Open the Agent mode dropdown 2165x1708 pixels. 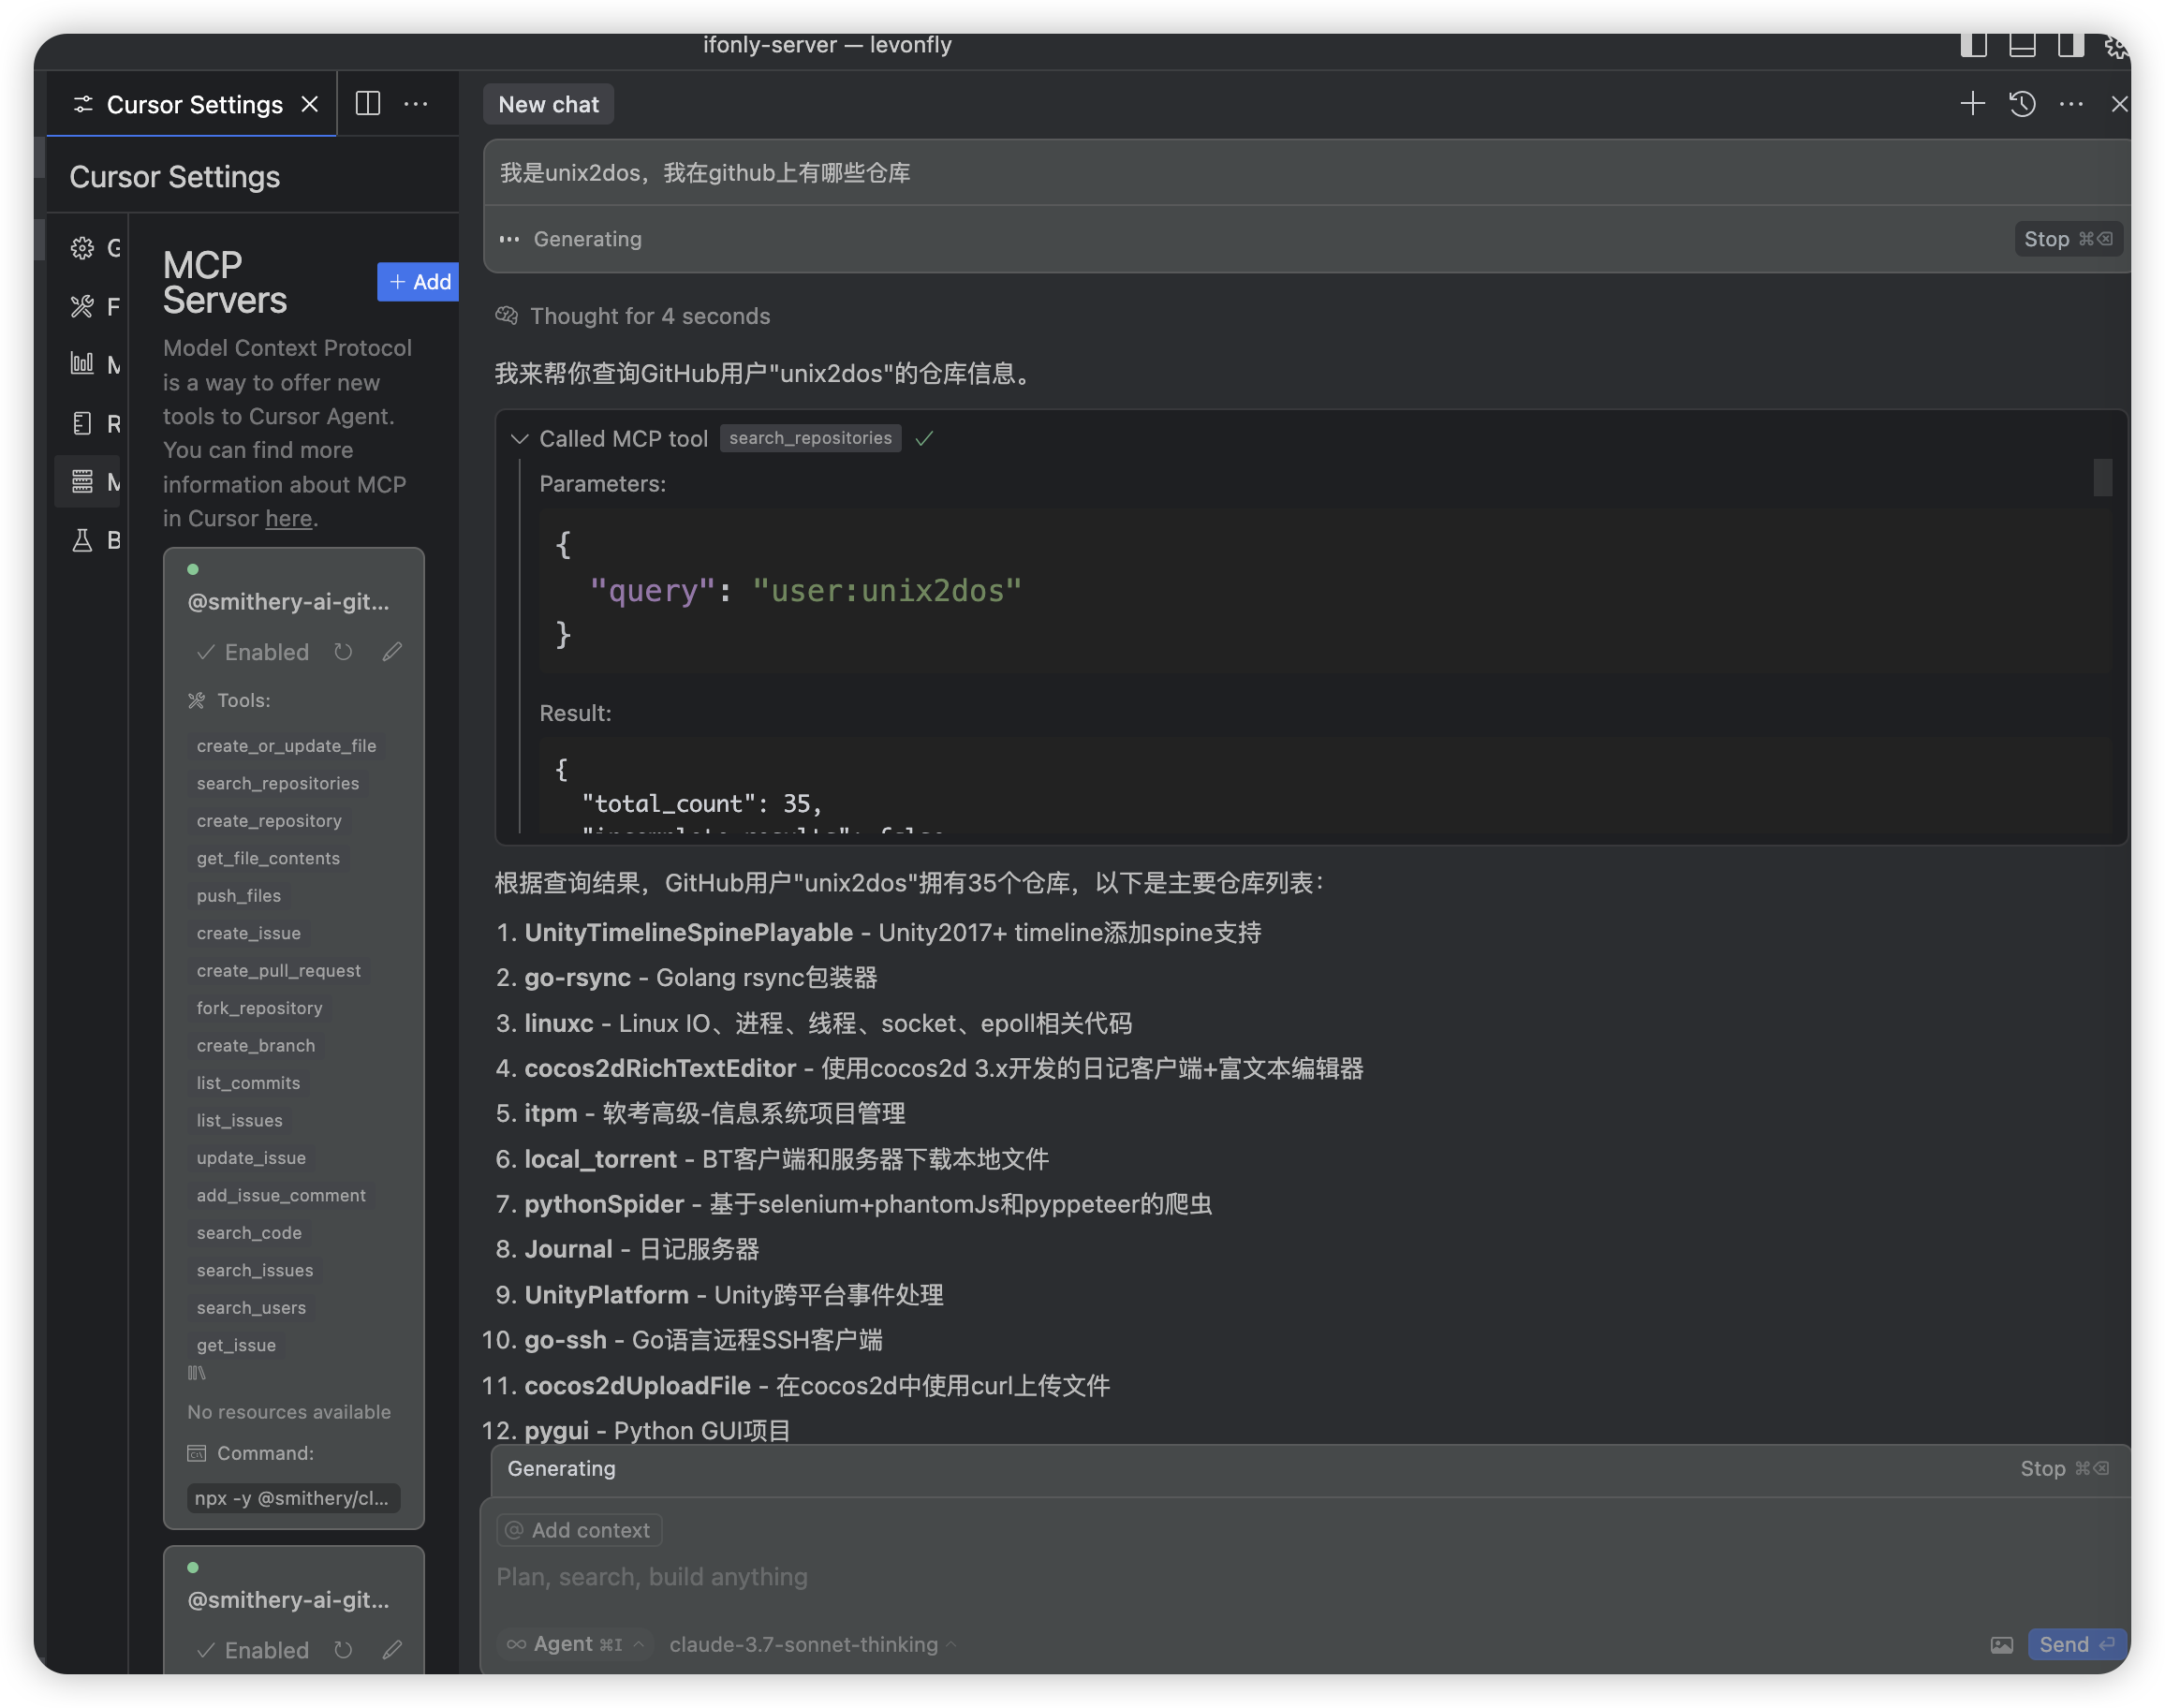576,1645
